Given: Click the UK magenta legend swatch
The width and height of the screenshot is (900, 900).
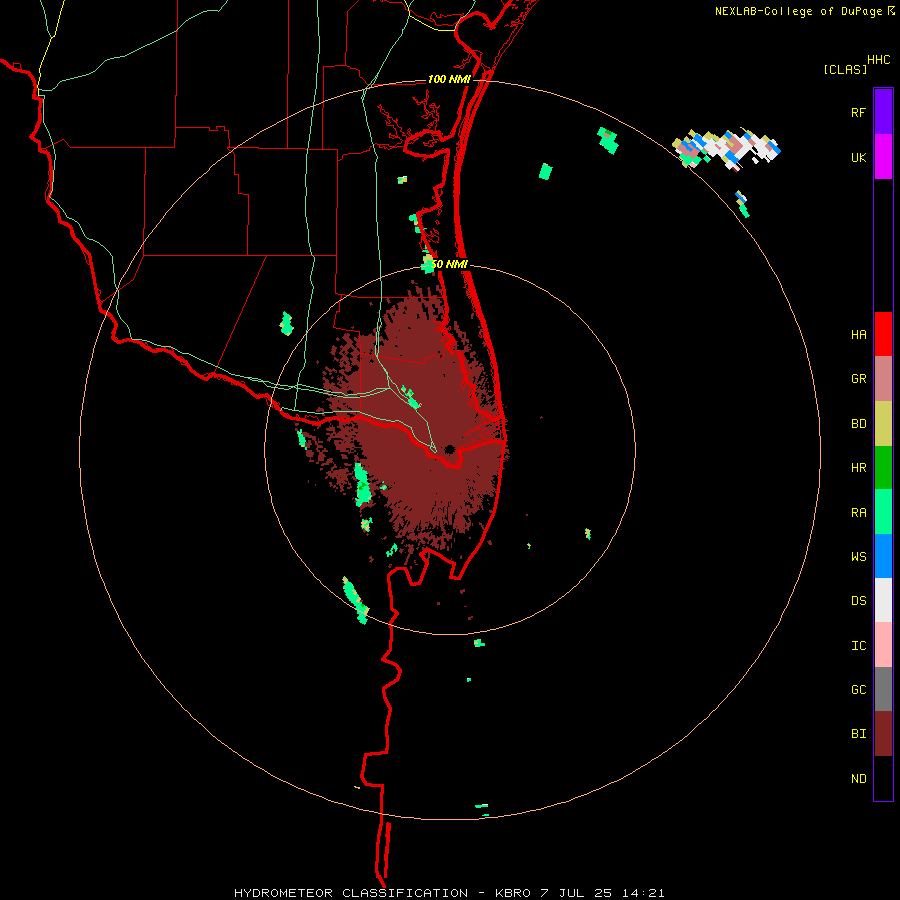Looking at the screenshot, I should [x=883, y=157].
